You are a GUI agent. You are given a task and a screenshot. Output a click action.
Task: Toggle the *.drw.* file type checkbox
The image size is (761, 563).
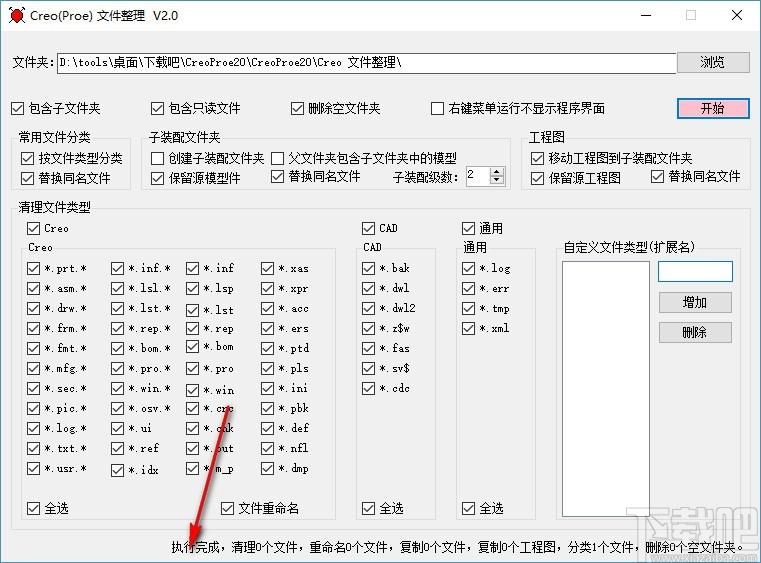(x=33, y=308)
